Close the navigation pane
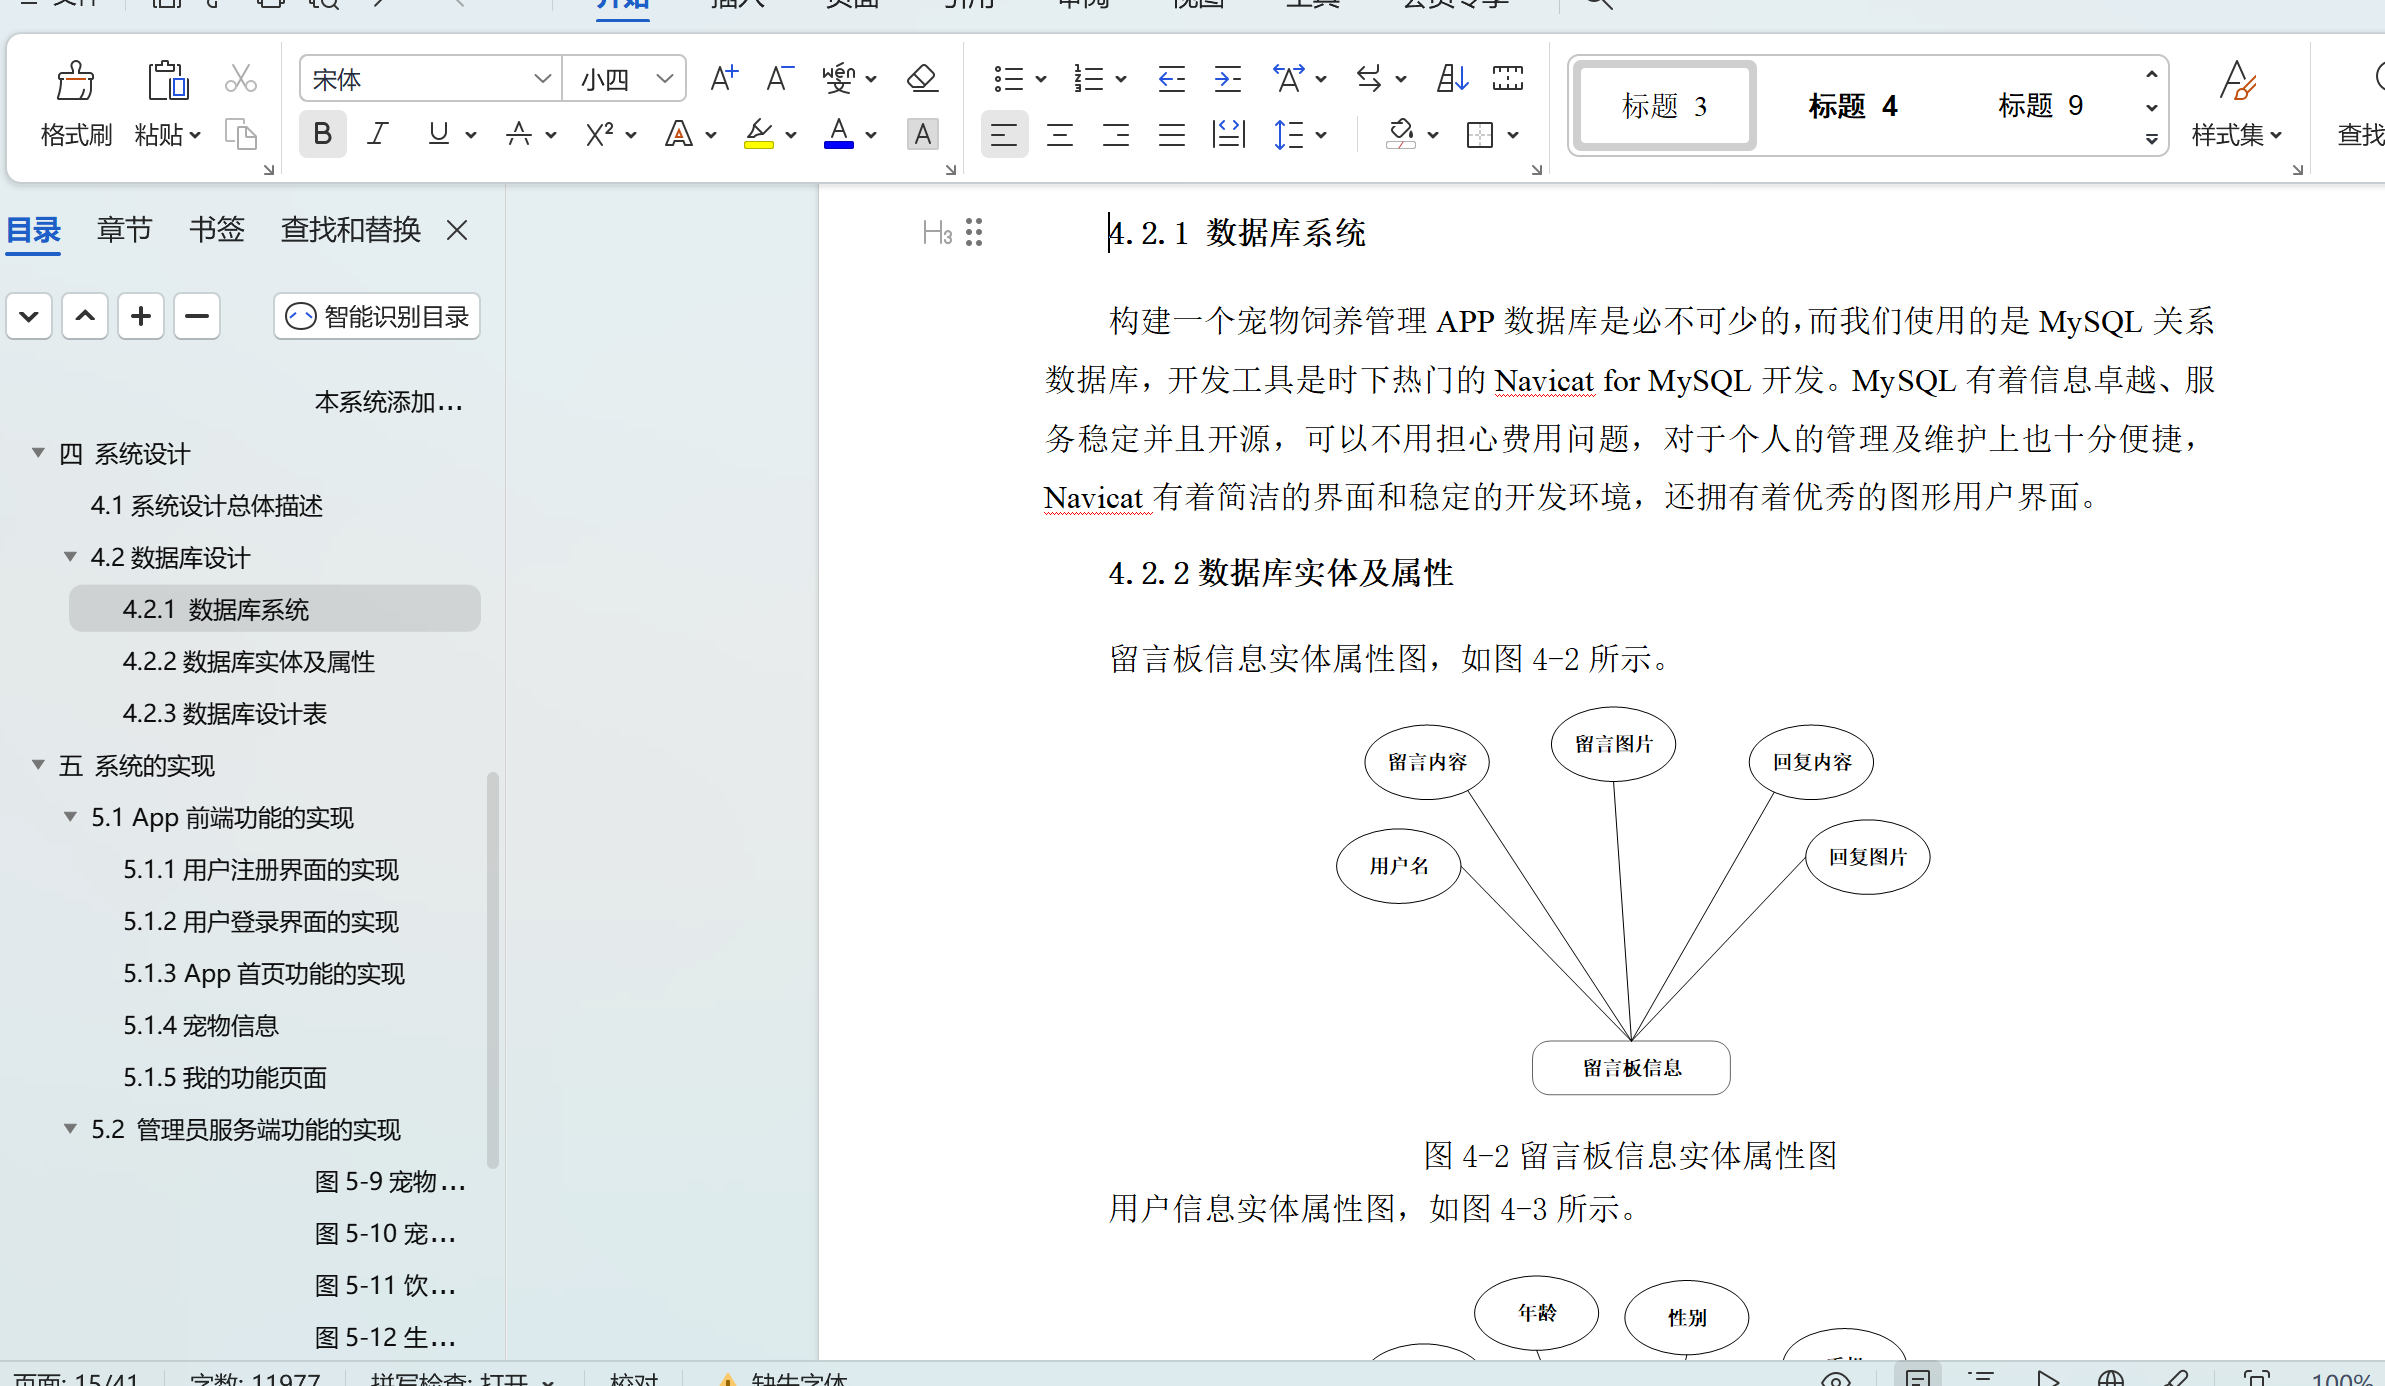2385x1386 pixels. tap(457, 231)
